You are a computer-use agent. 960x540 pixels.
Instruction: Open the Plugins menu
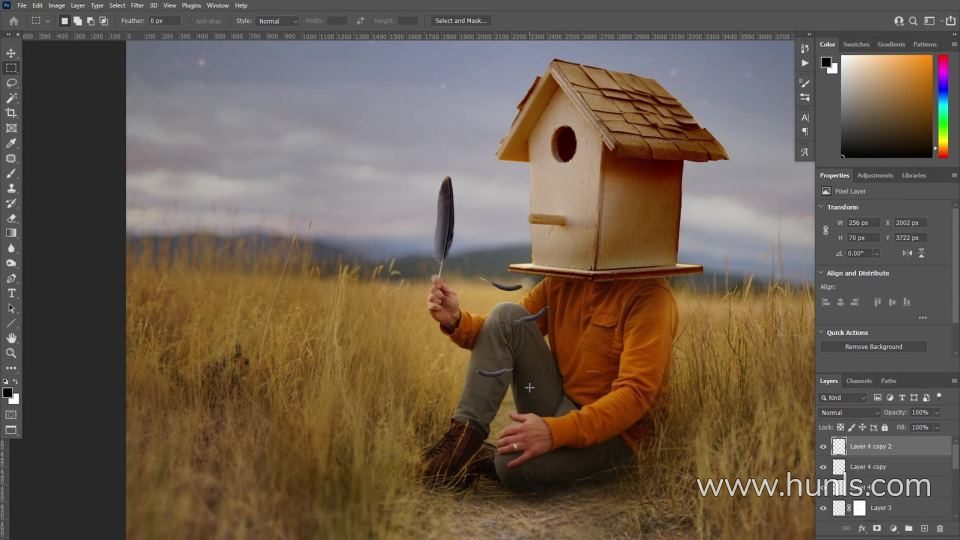pos(191,6)
